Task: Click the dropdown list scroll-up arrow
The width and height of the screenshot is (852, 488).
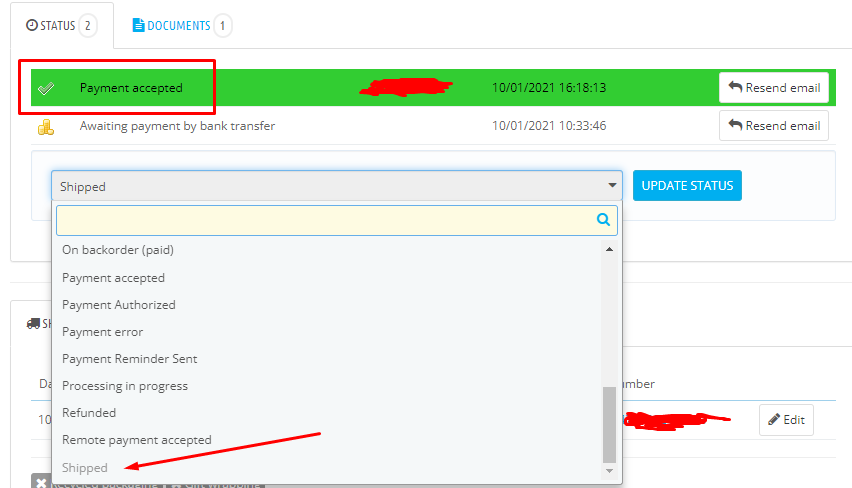Action: [610, 249]
